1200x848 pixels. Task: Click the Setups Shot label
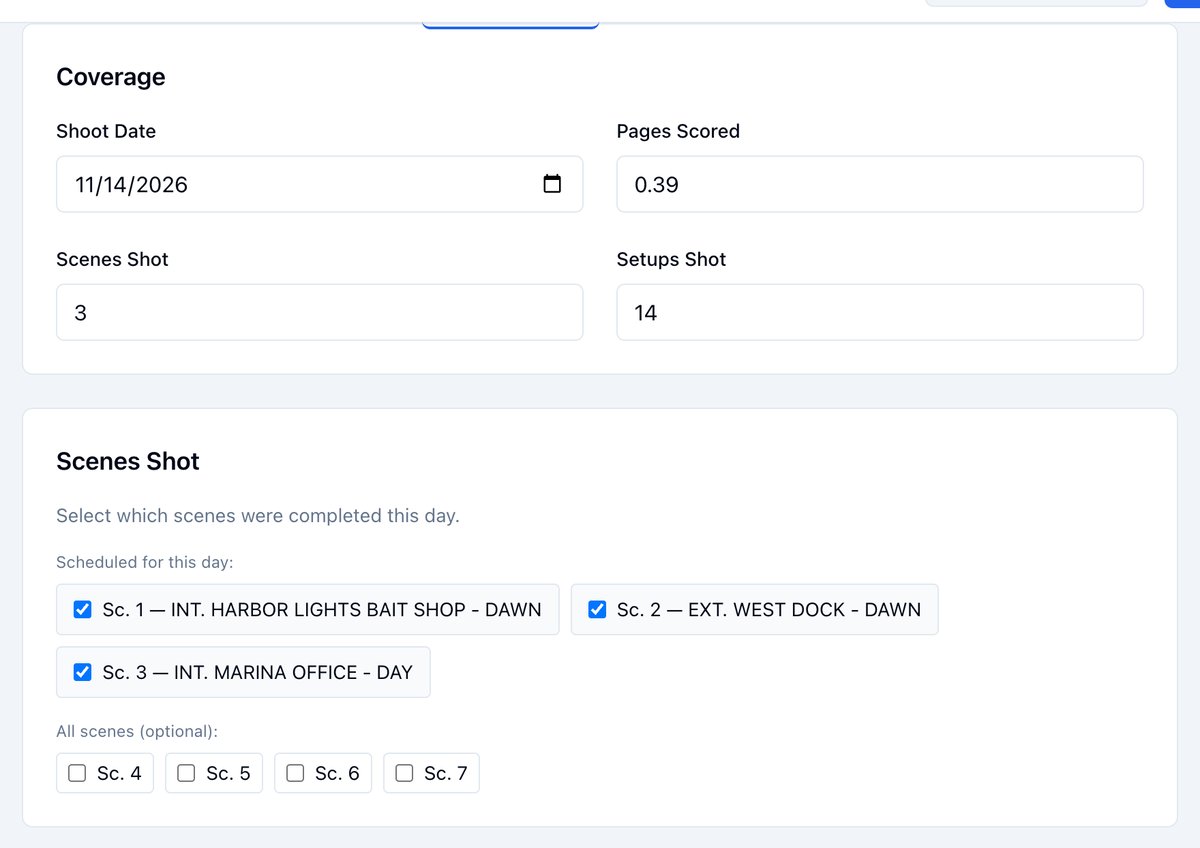click(x=671, y=259)
